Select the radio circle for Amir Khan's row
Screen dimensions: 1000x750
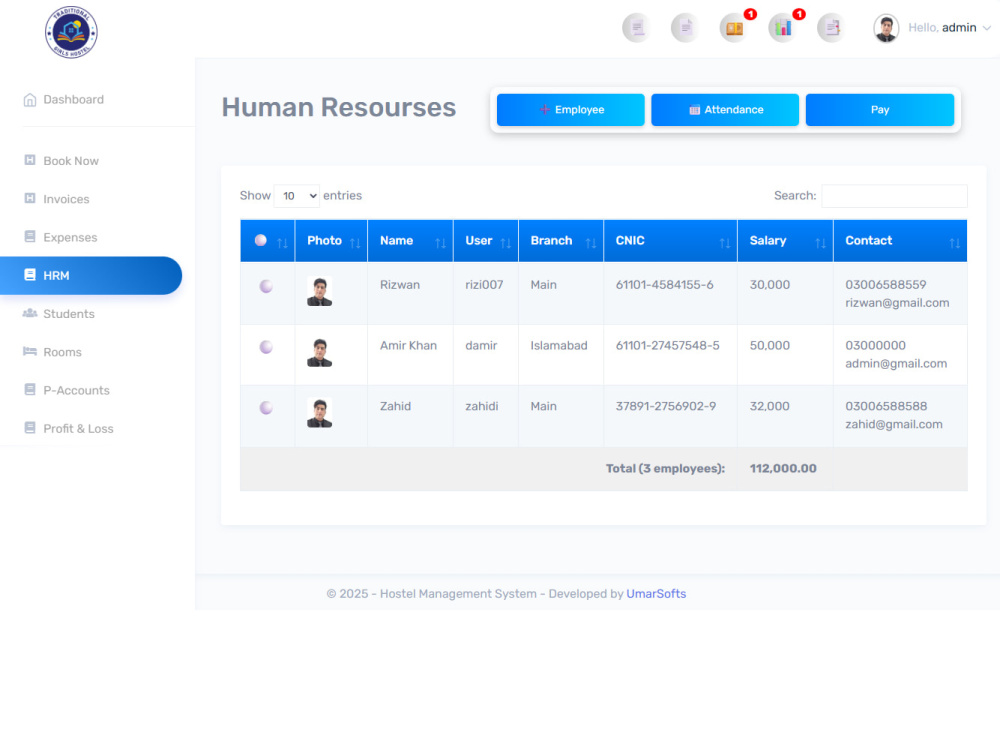[266, 347]
